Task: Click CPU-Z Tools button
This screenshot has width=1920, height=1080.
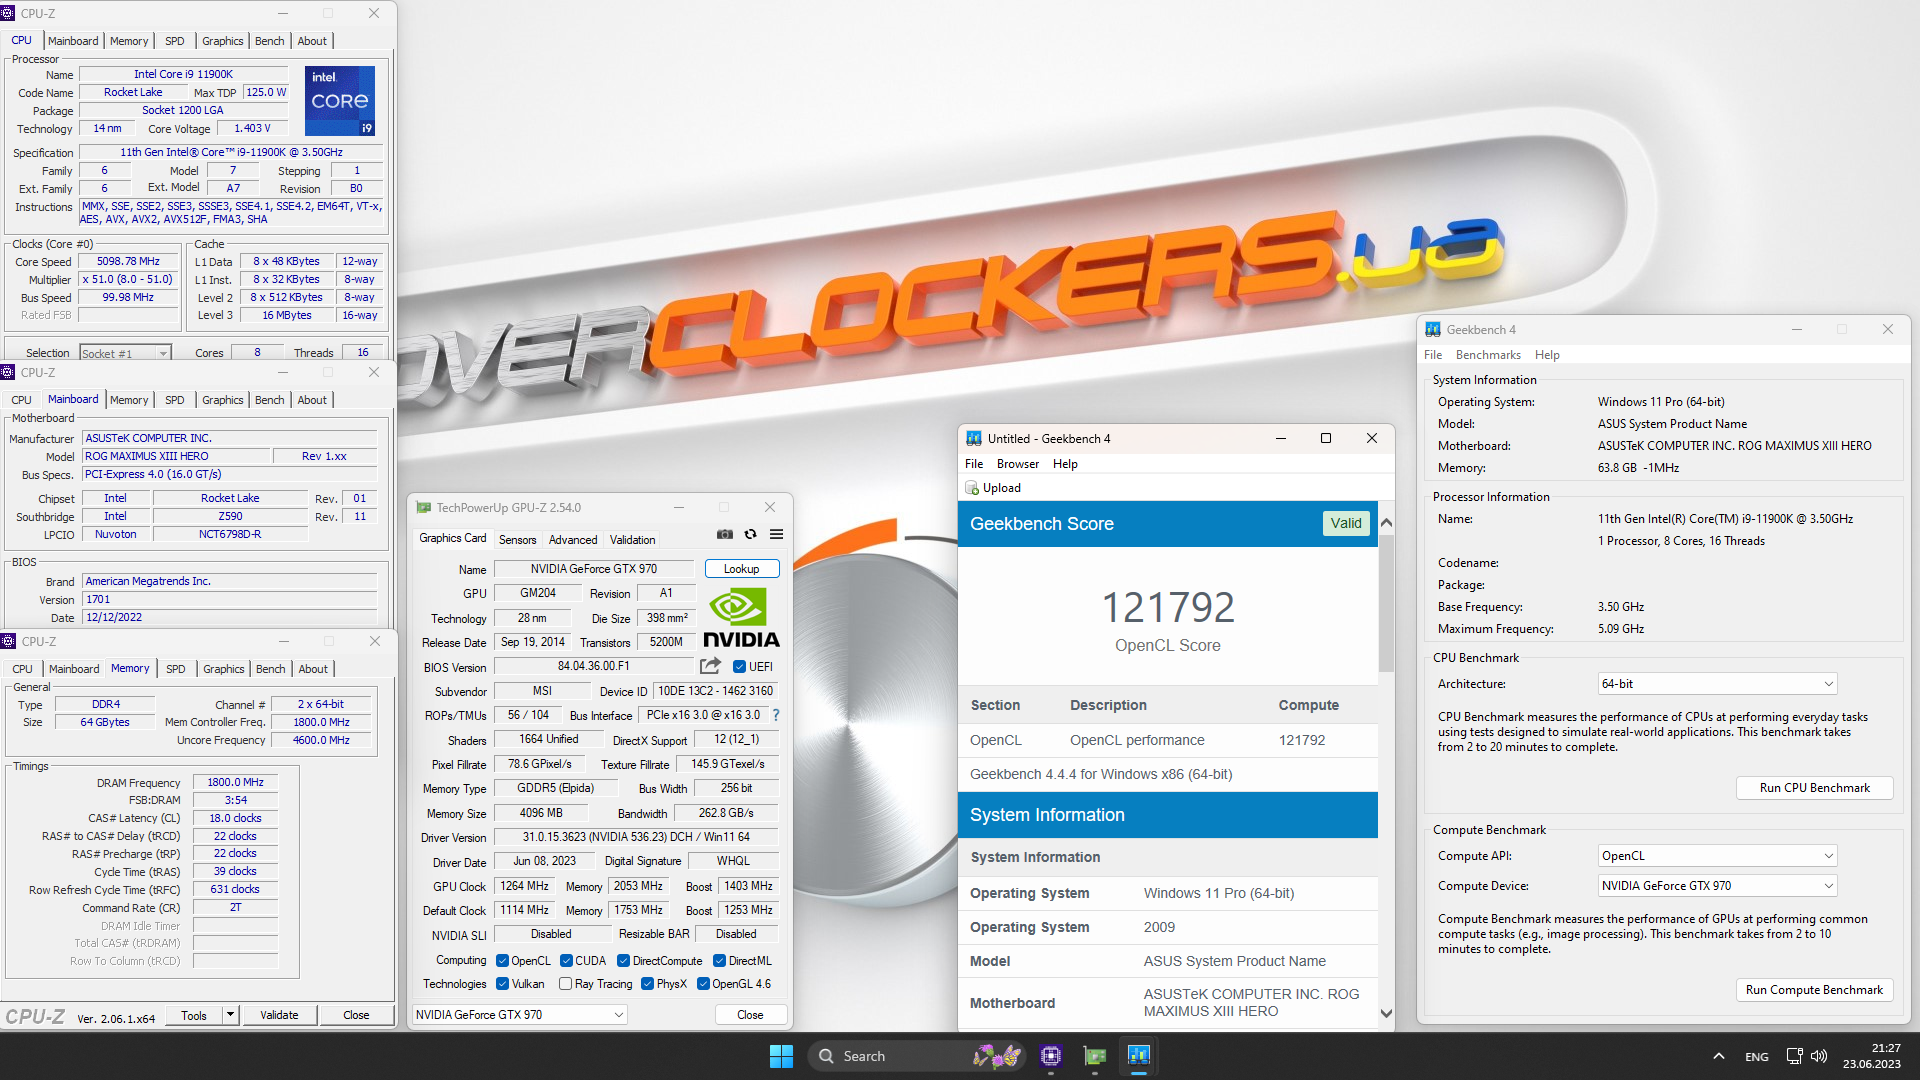Action: click(x=194, y=1015)
